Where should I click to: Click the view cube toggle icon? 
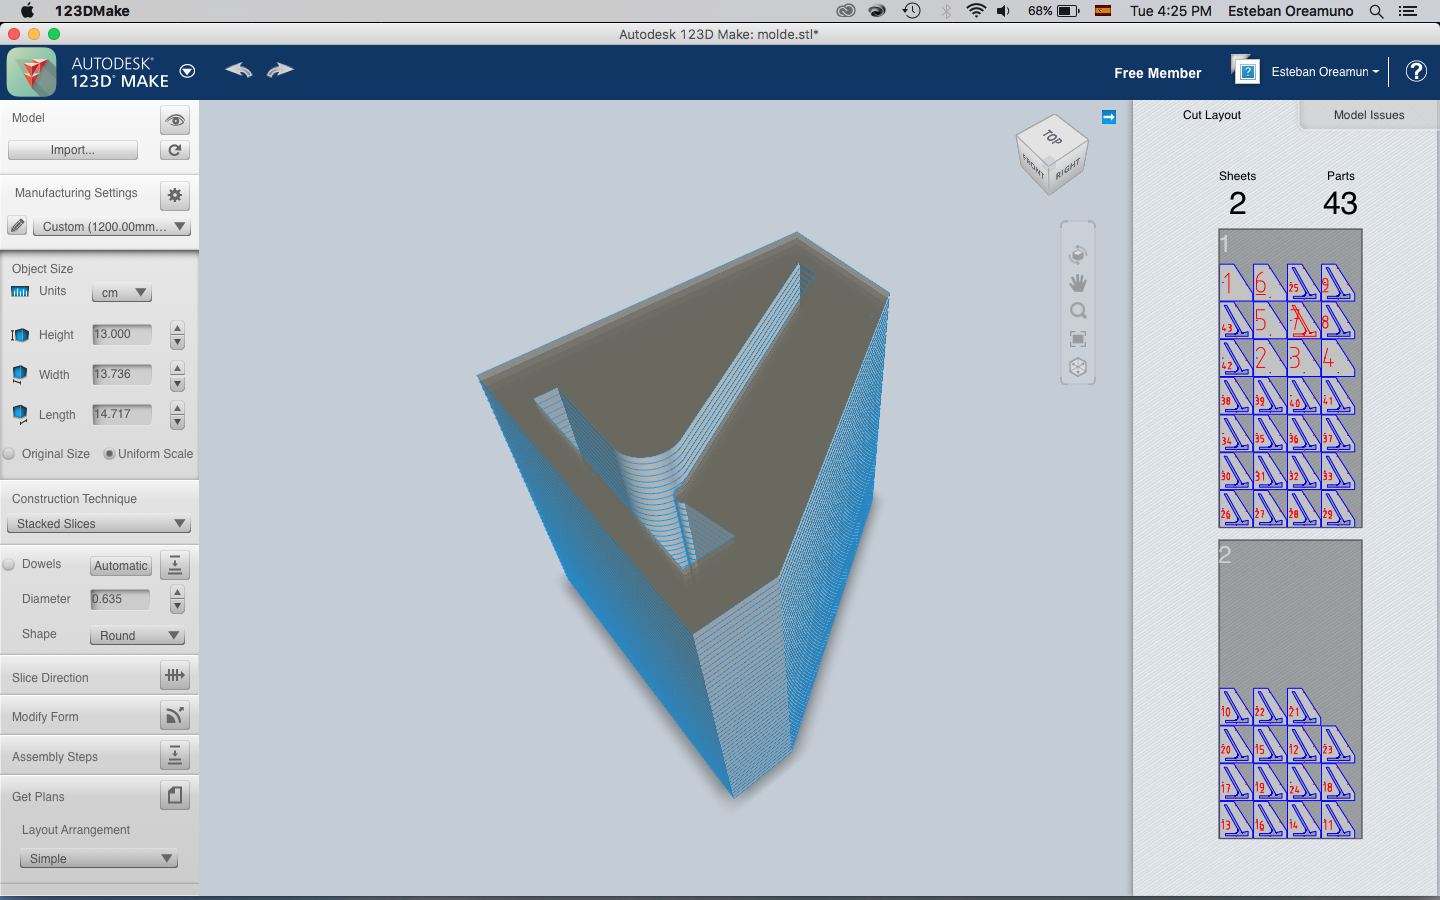coord(1078,367)
